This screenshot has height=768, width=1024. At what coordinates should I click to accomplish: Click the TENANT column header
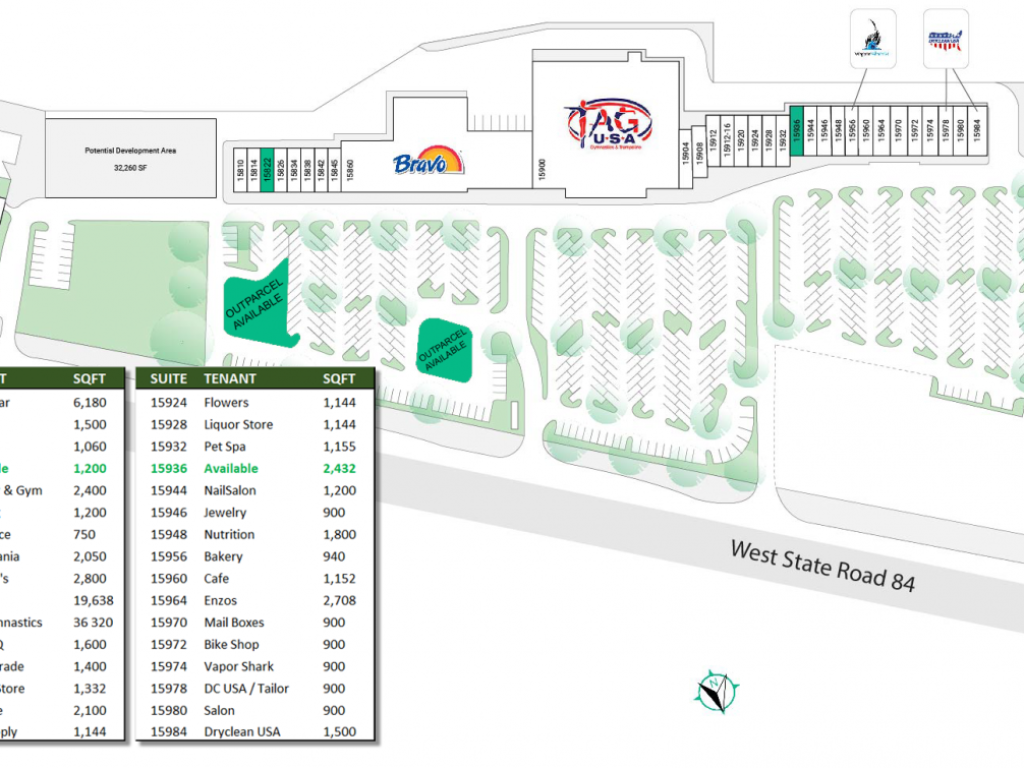pos(230,379)
